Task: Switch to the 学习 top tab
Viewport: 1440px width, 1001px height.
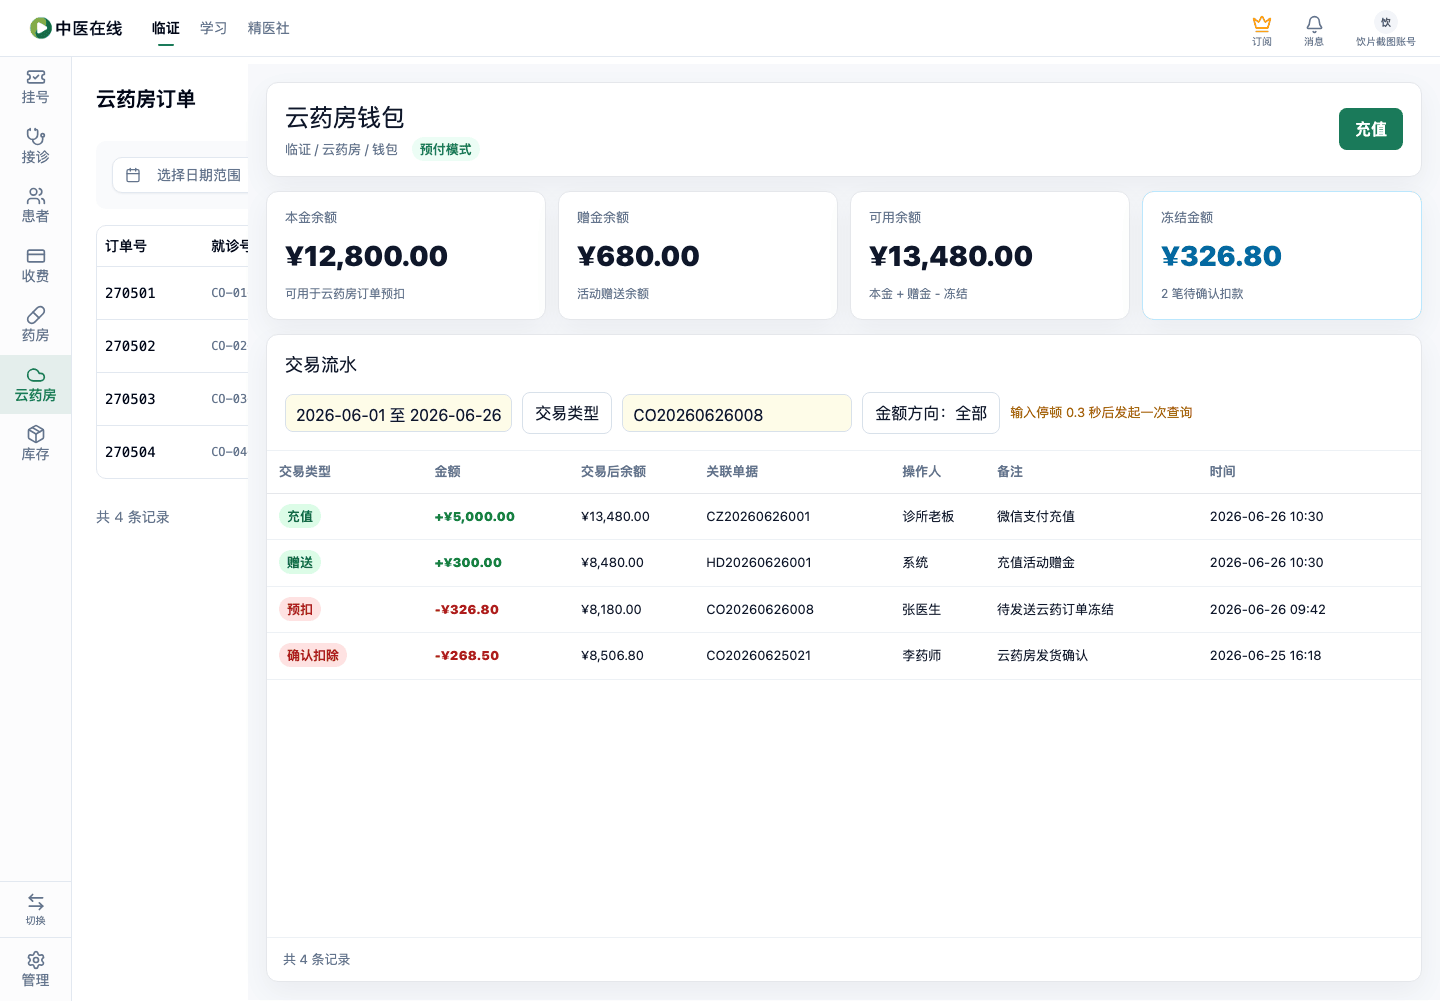Action: pos(214,28)
